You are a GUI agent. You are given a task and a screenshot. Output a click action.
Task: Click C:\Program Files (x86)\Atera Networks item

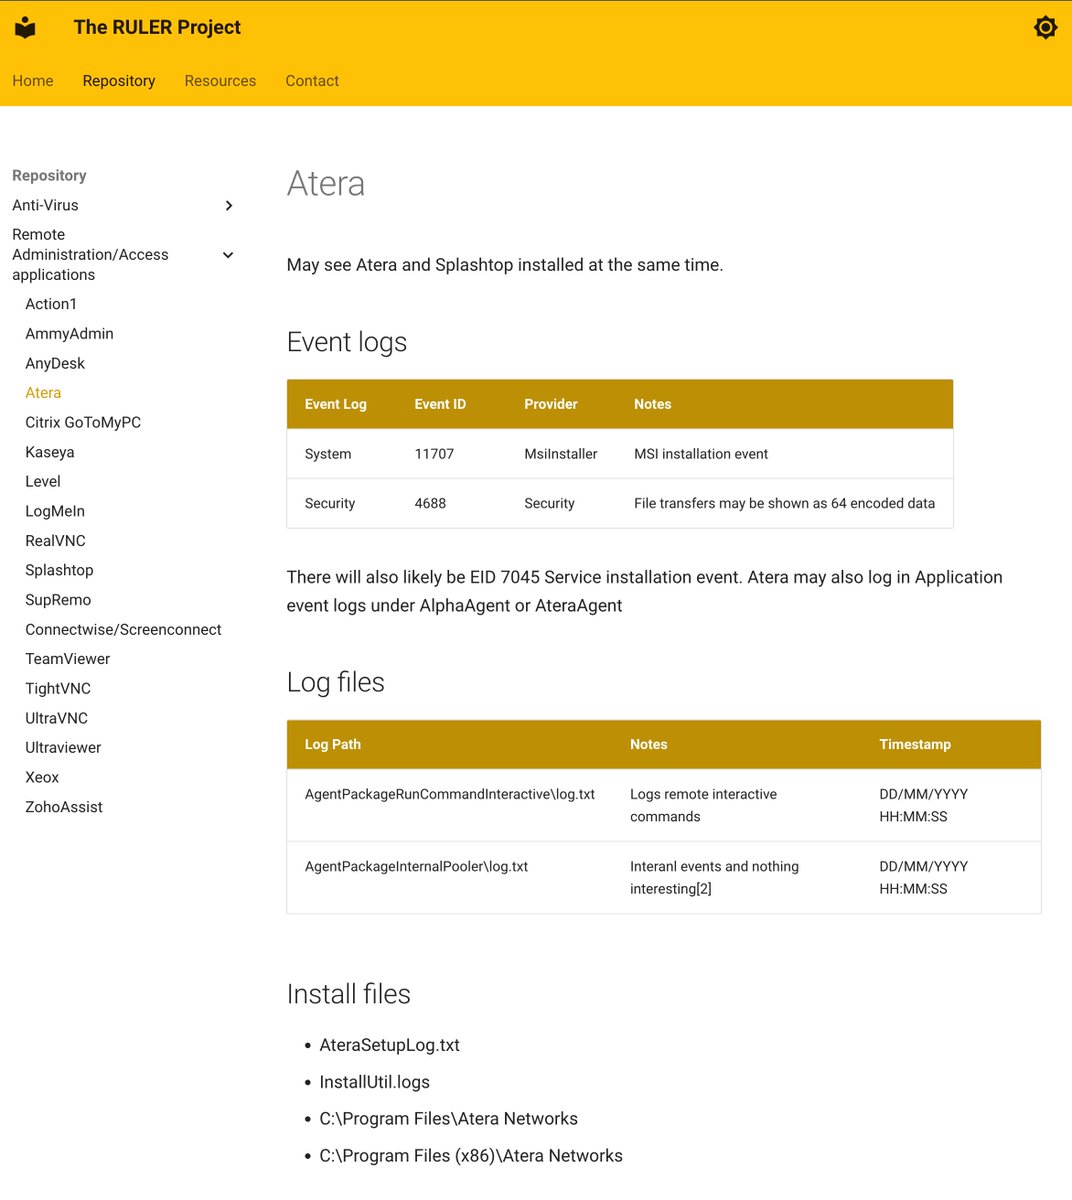471,1156
